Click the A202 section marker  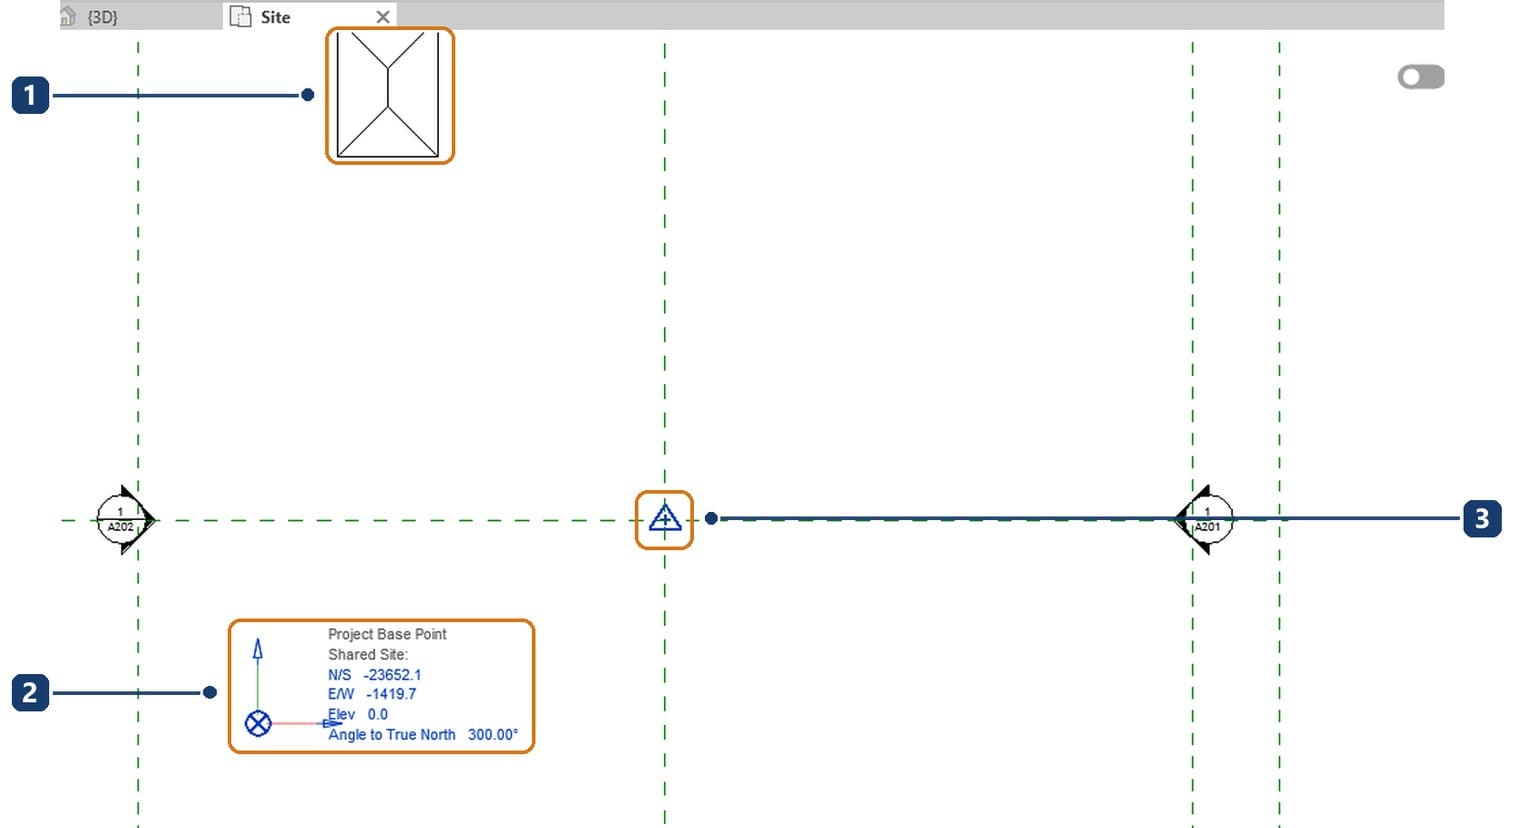[124, 520]
